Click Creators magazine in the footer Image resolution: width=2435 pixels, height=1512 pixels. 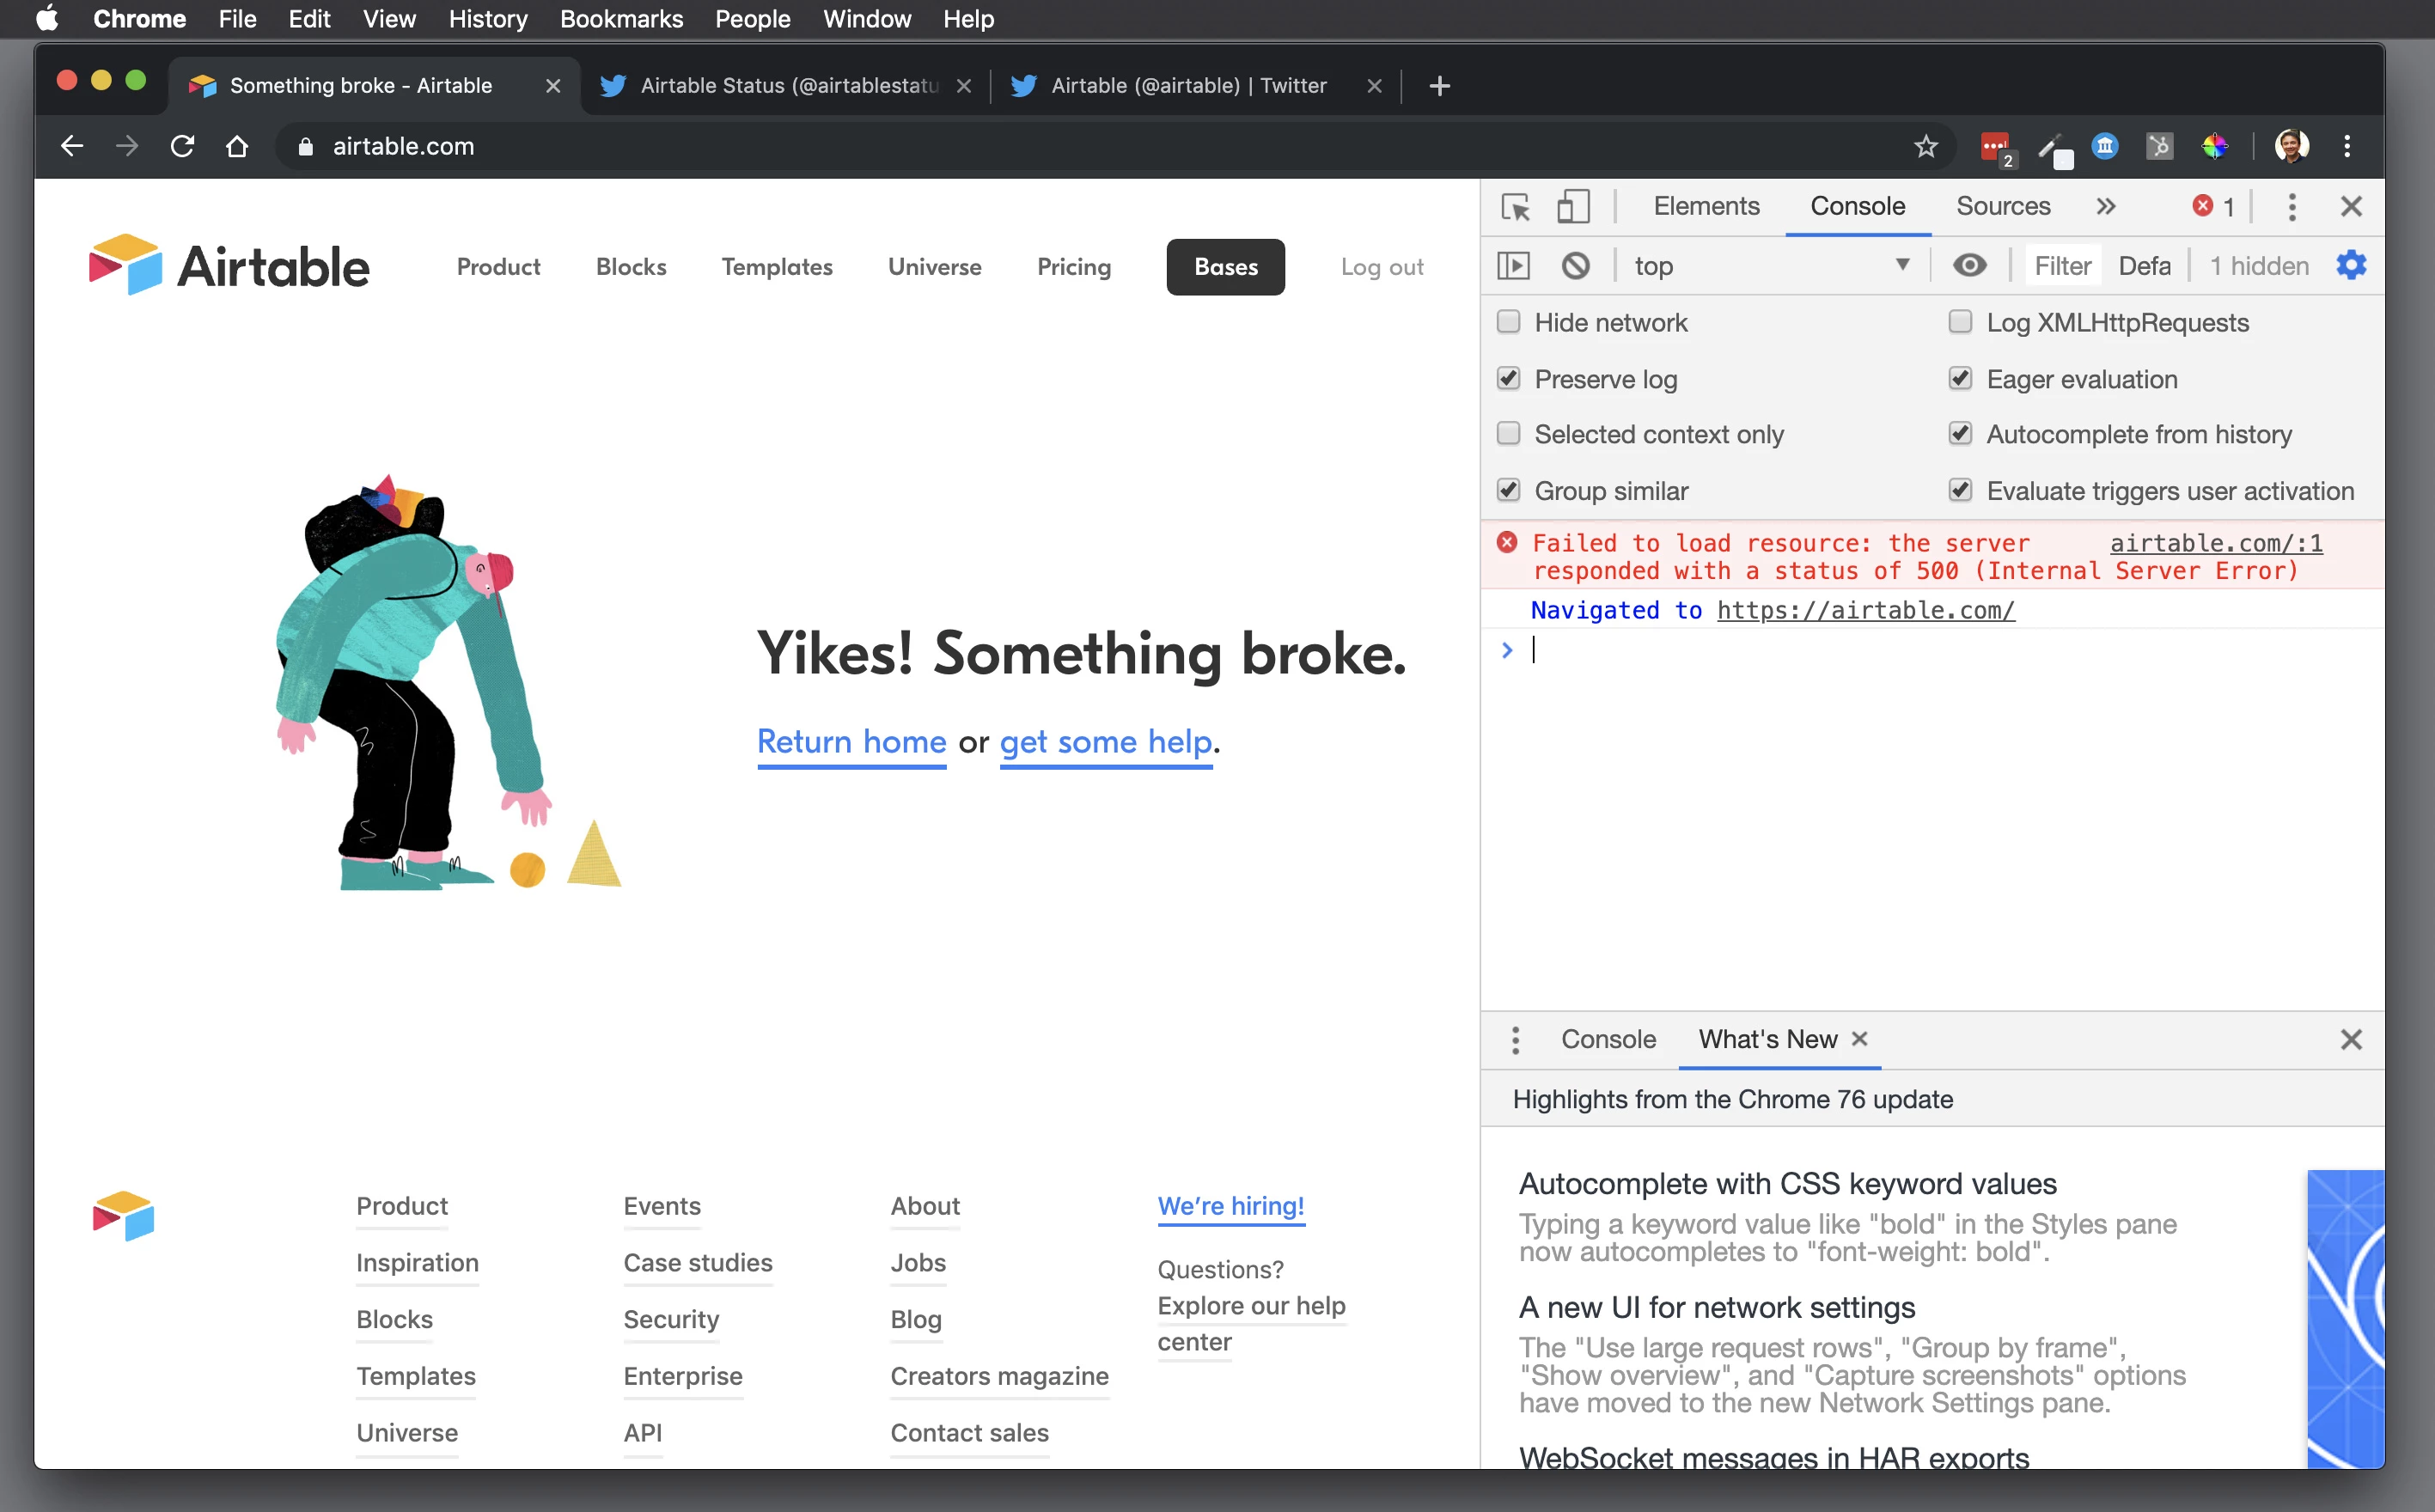pos(999,1376)
